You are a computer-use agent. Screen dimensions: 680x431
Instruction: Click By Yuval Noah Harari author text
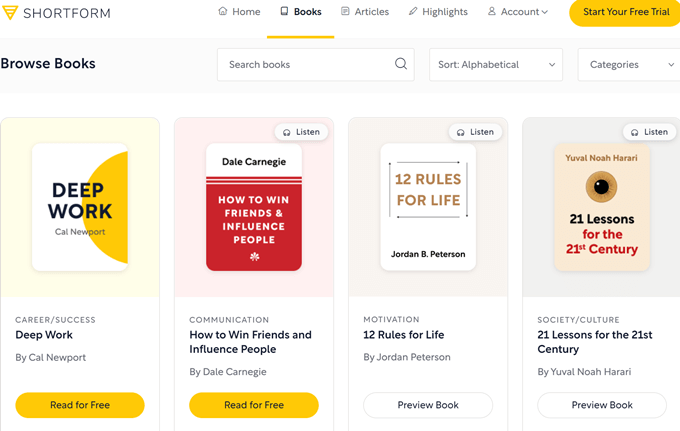click(584, 372)
